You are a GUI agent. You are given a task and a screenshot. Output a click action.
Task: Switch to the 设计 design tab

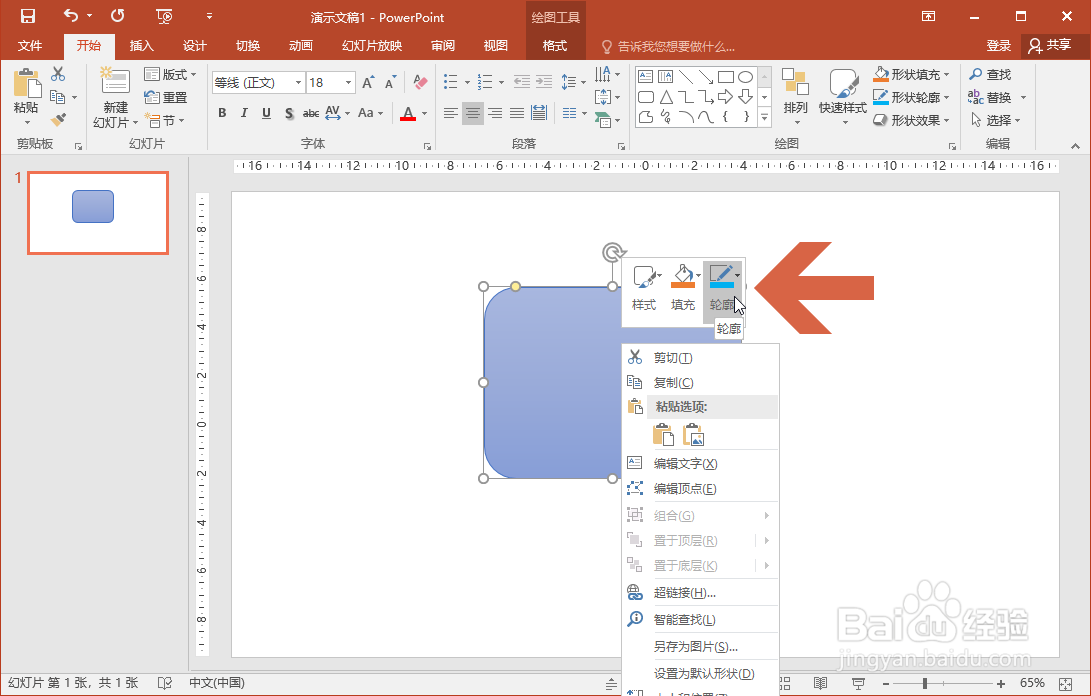[195, 46]
